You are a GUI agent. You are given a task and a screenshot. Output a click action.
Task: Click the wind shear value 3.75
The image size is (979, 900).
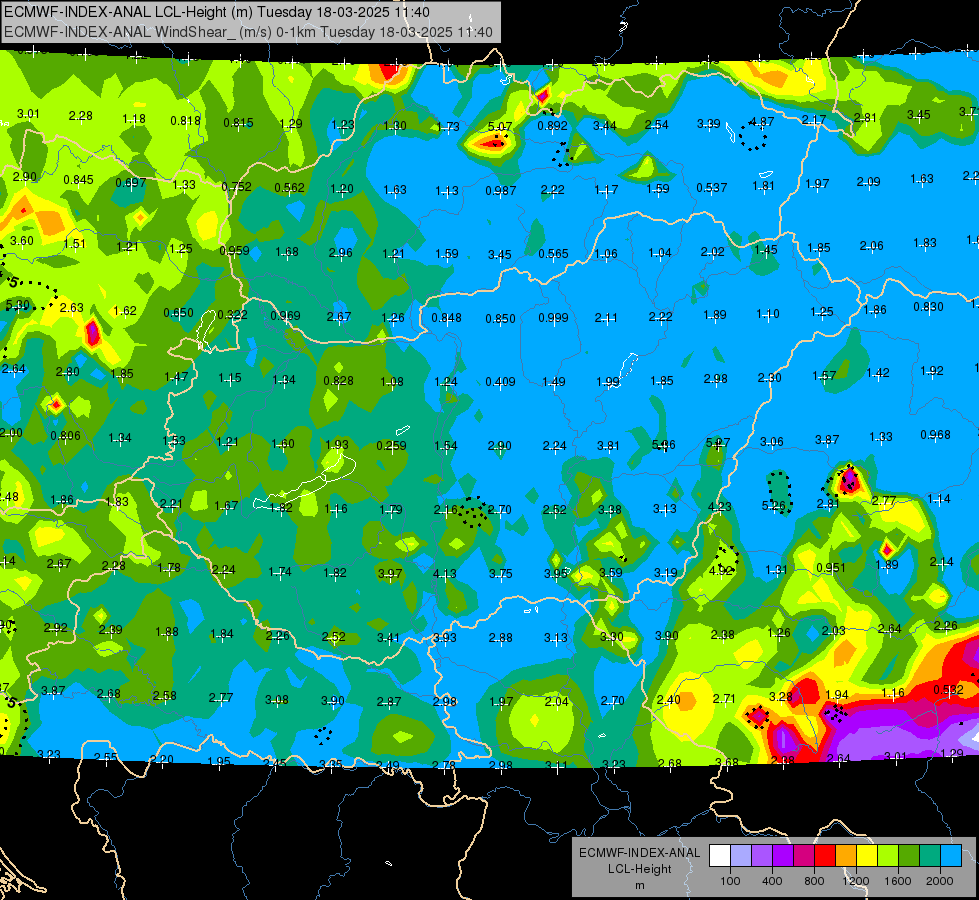point(500,573)
